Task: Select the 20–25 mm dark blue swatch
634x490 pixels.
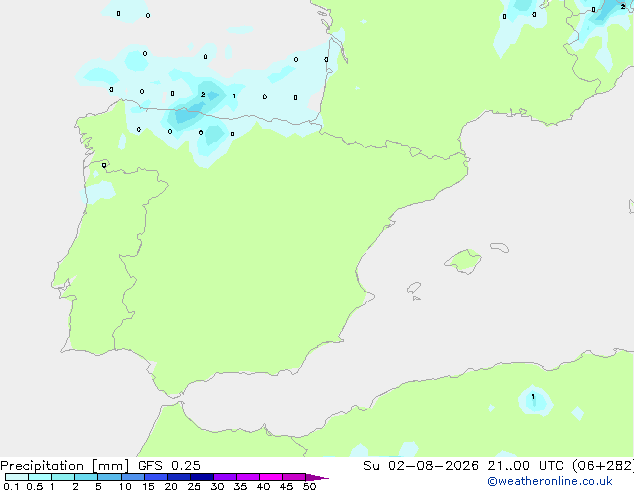Action: pos(178,477)
